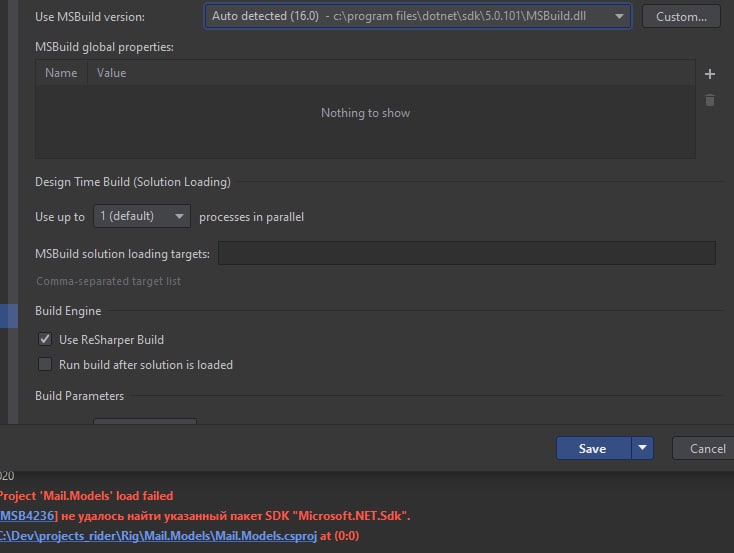
Task: Click the Build Engine section heading
Action: pyautogui.click(x=68, y=311)
